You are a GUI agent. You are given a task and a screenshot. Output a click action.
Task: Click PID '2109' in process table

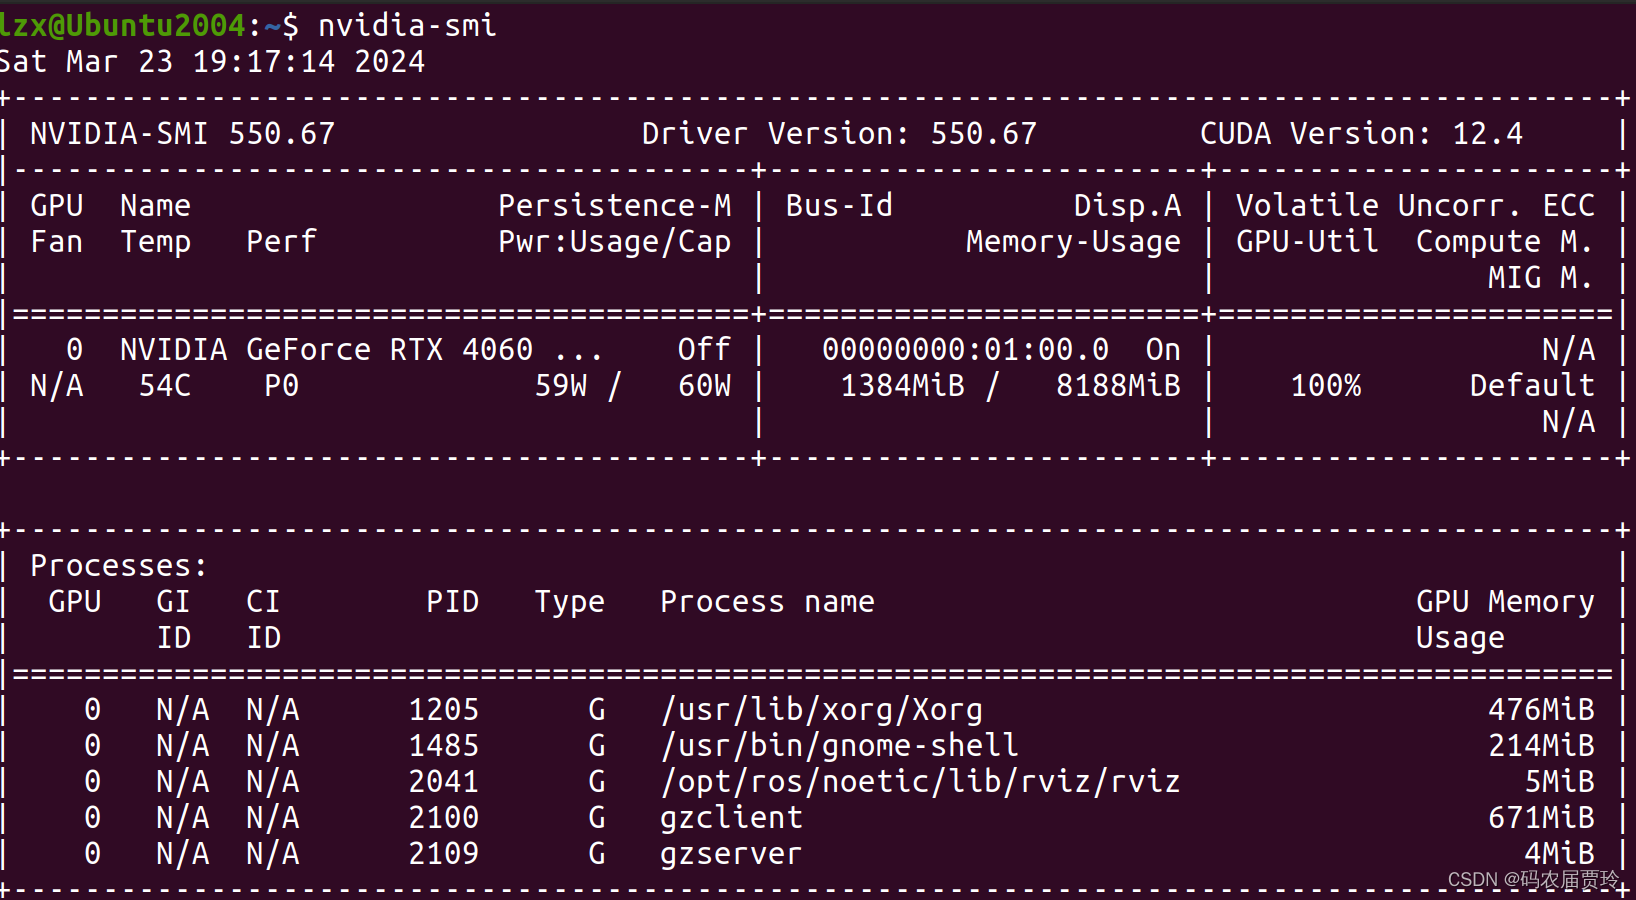[x=443, y=854]
